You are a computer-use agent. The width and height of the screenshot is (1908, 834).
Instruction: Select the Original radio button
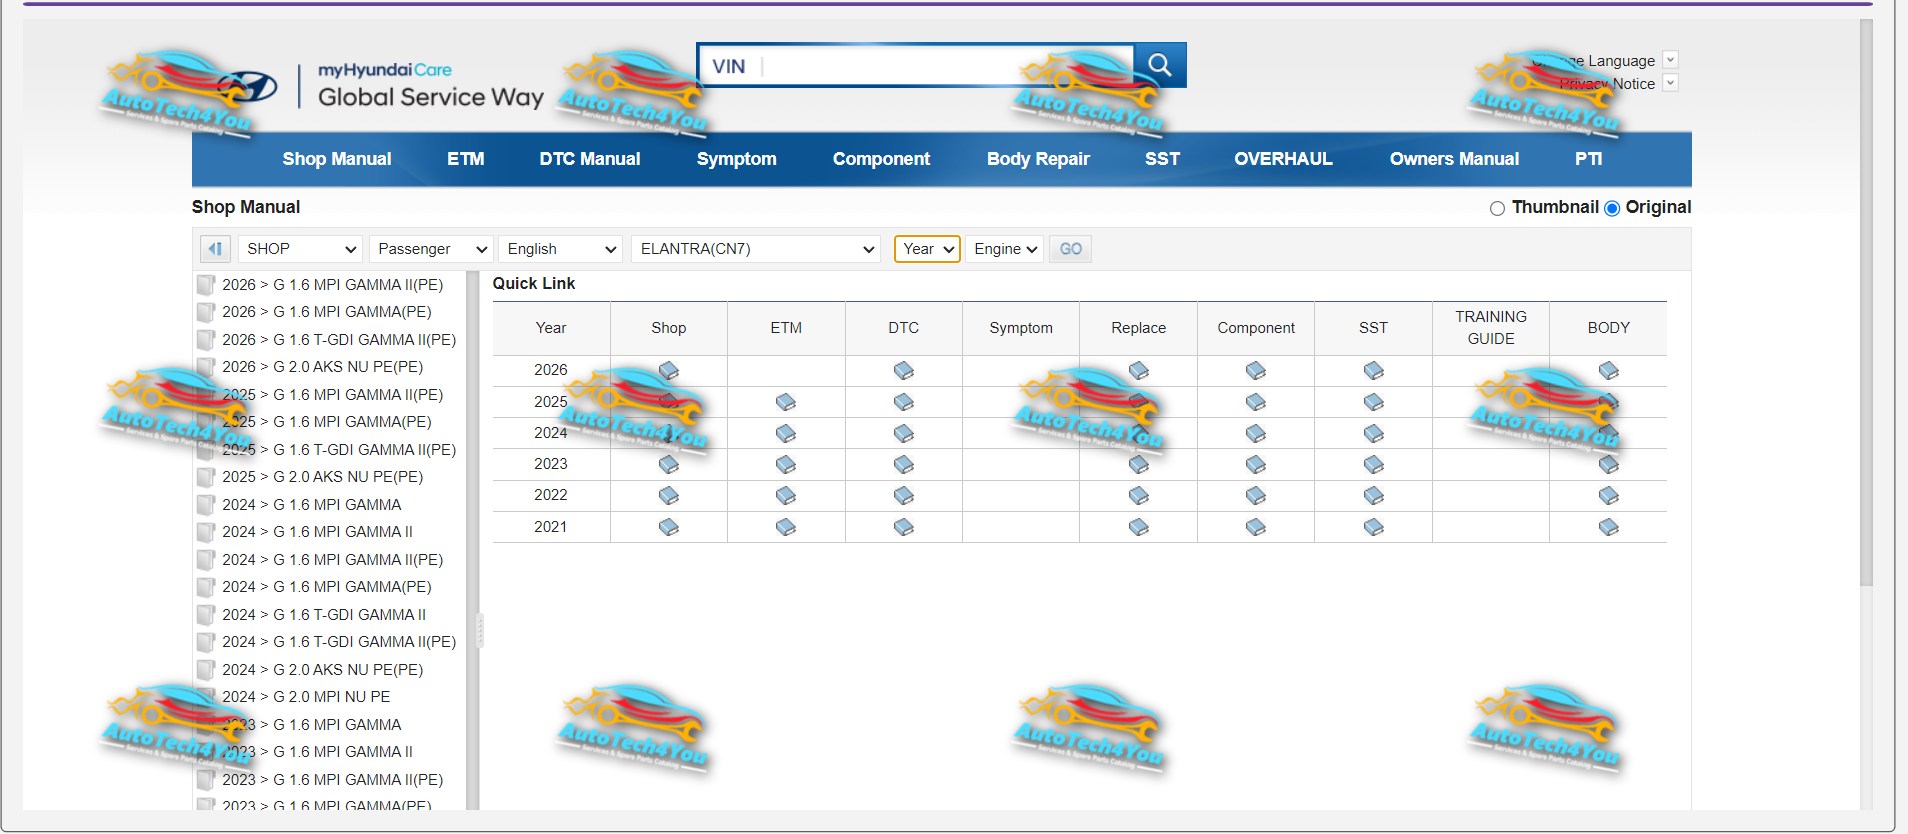(1611, 208)
